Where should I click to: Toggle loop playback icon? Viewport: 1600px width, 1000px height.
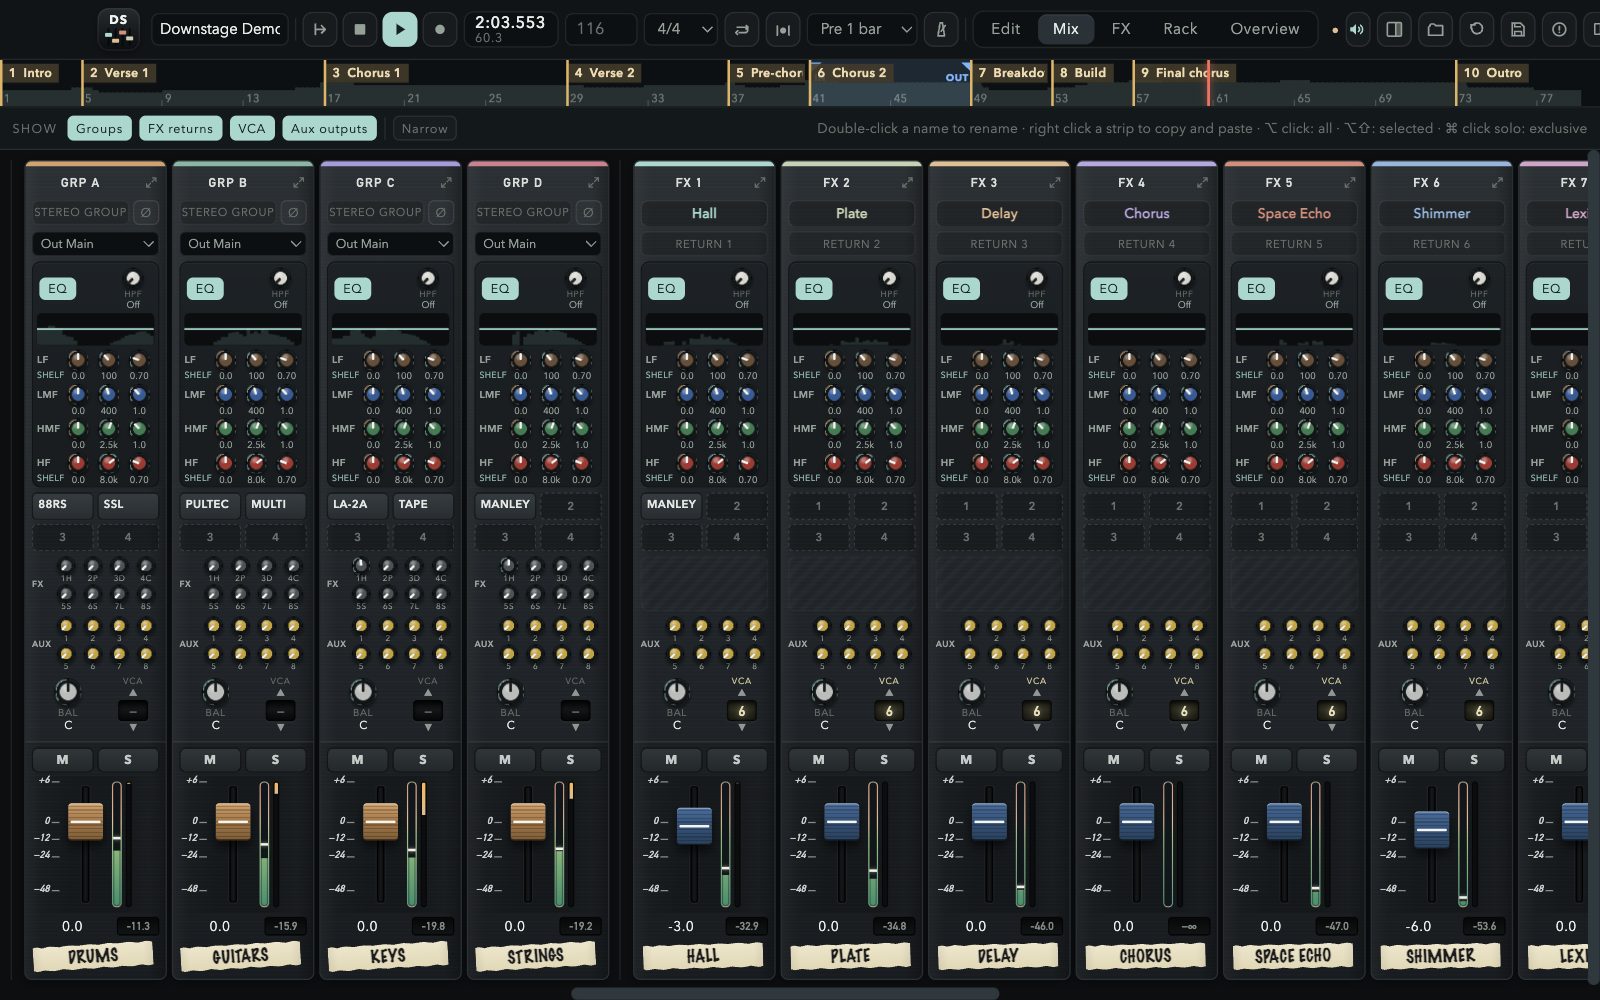pos(742,29)
